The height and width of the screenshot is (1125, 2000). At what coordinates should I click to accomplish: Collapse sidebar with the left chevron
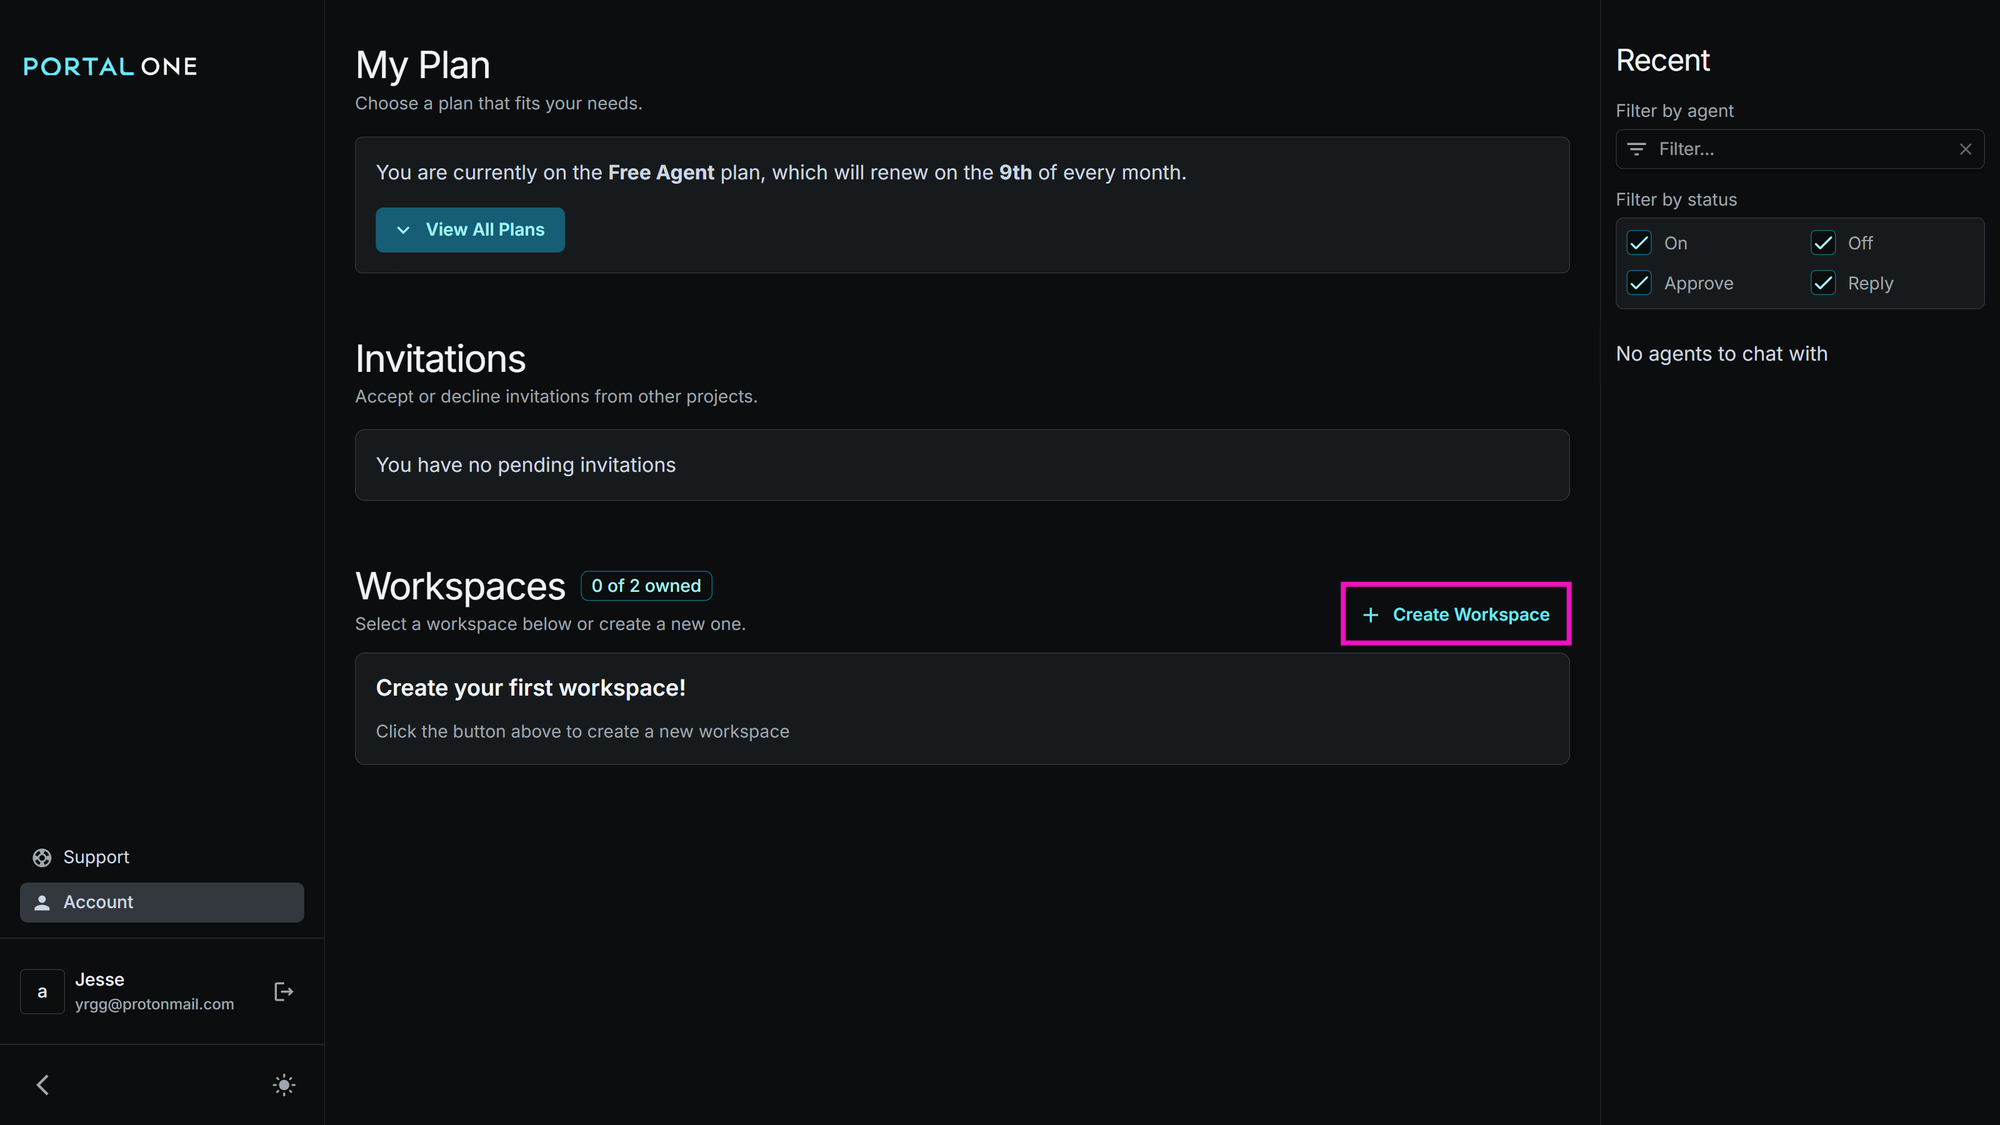coord(43,1085)
